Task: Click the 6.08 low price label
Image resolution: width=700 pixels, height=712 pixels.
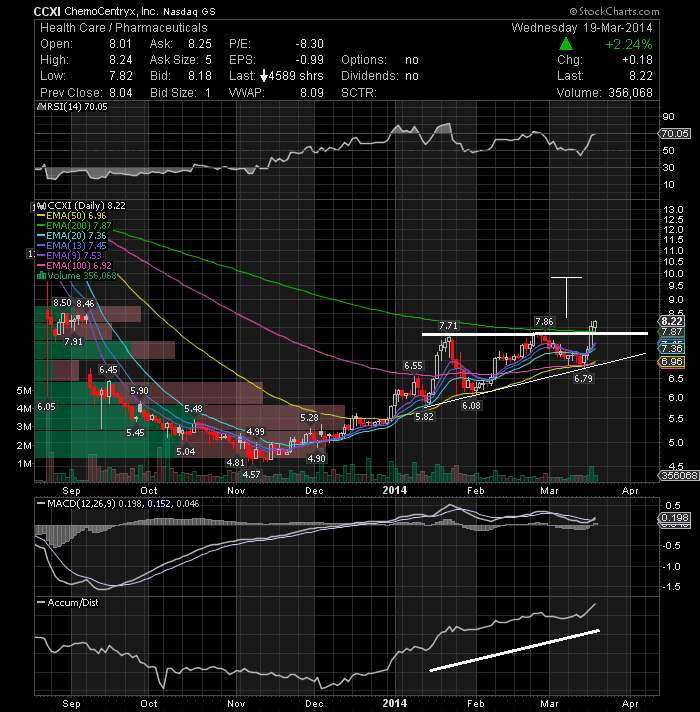Action: click(471, 405)
